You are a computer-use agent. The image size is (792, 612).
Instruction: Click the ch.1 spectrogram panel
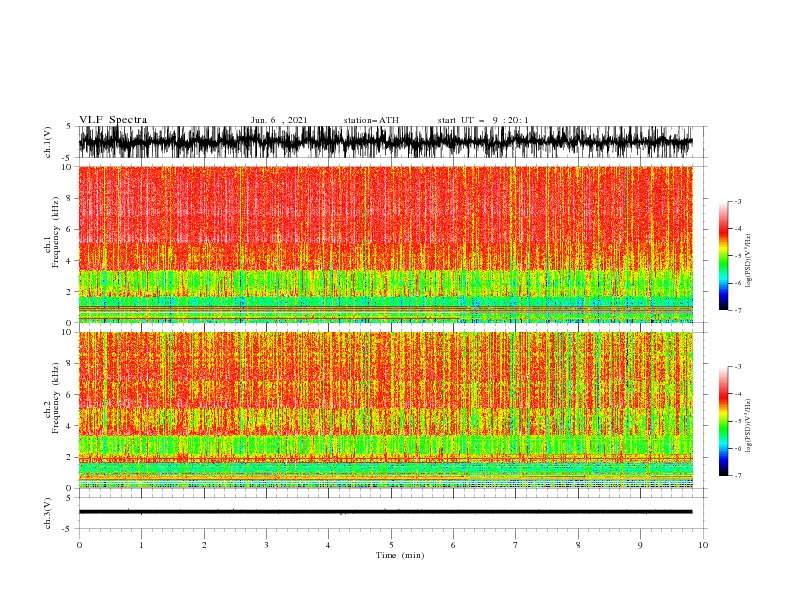click(385, 244)
